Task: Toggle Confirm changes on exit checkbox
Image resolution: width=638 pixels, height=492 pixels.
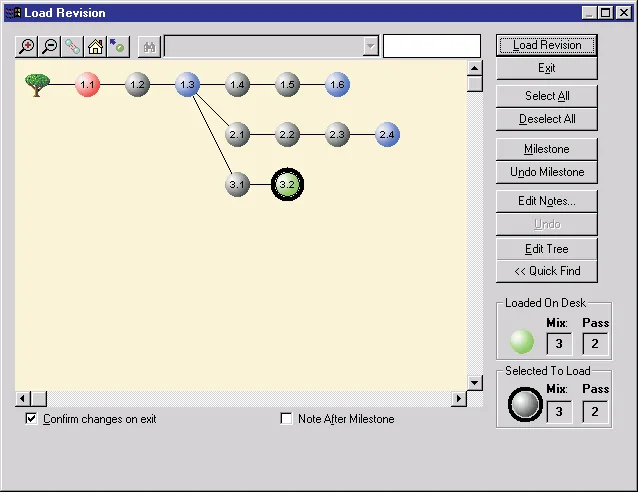Action: point(31,418)
